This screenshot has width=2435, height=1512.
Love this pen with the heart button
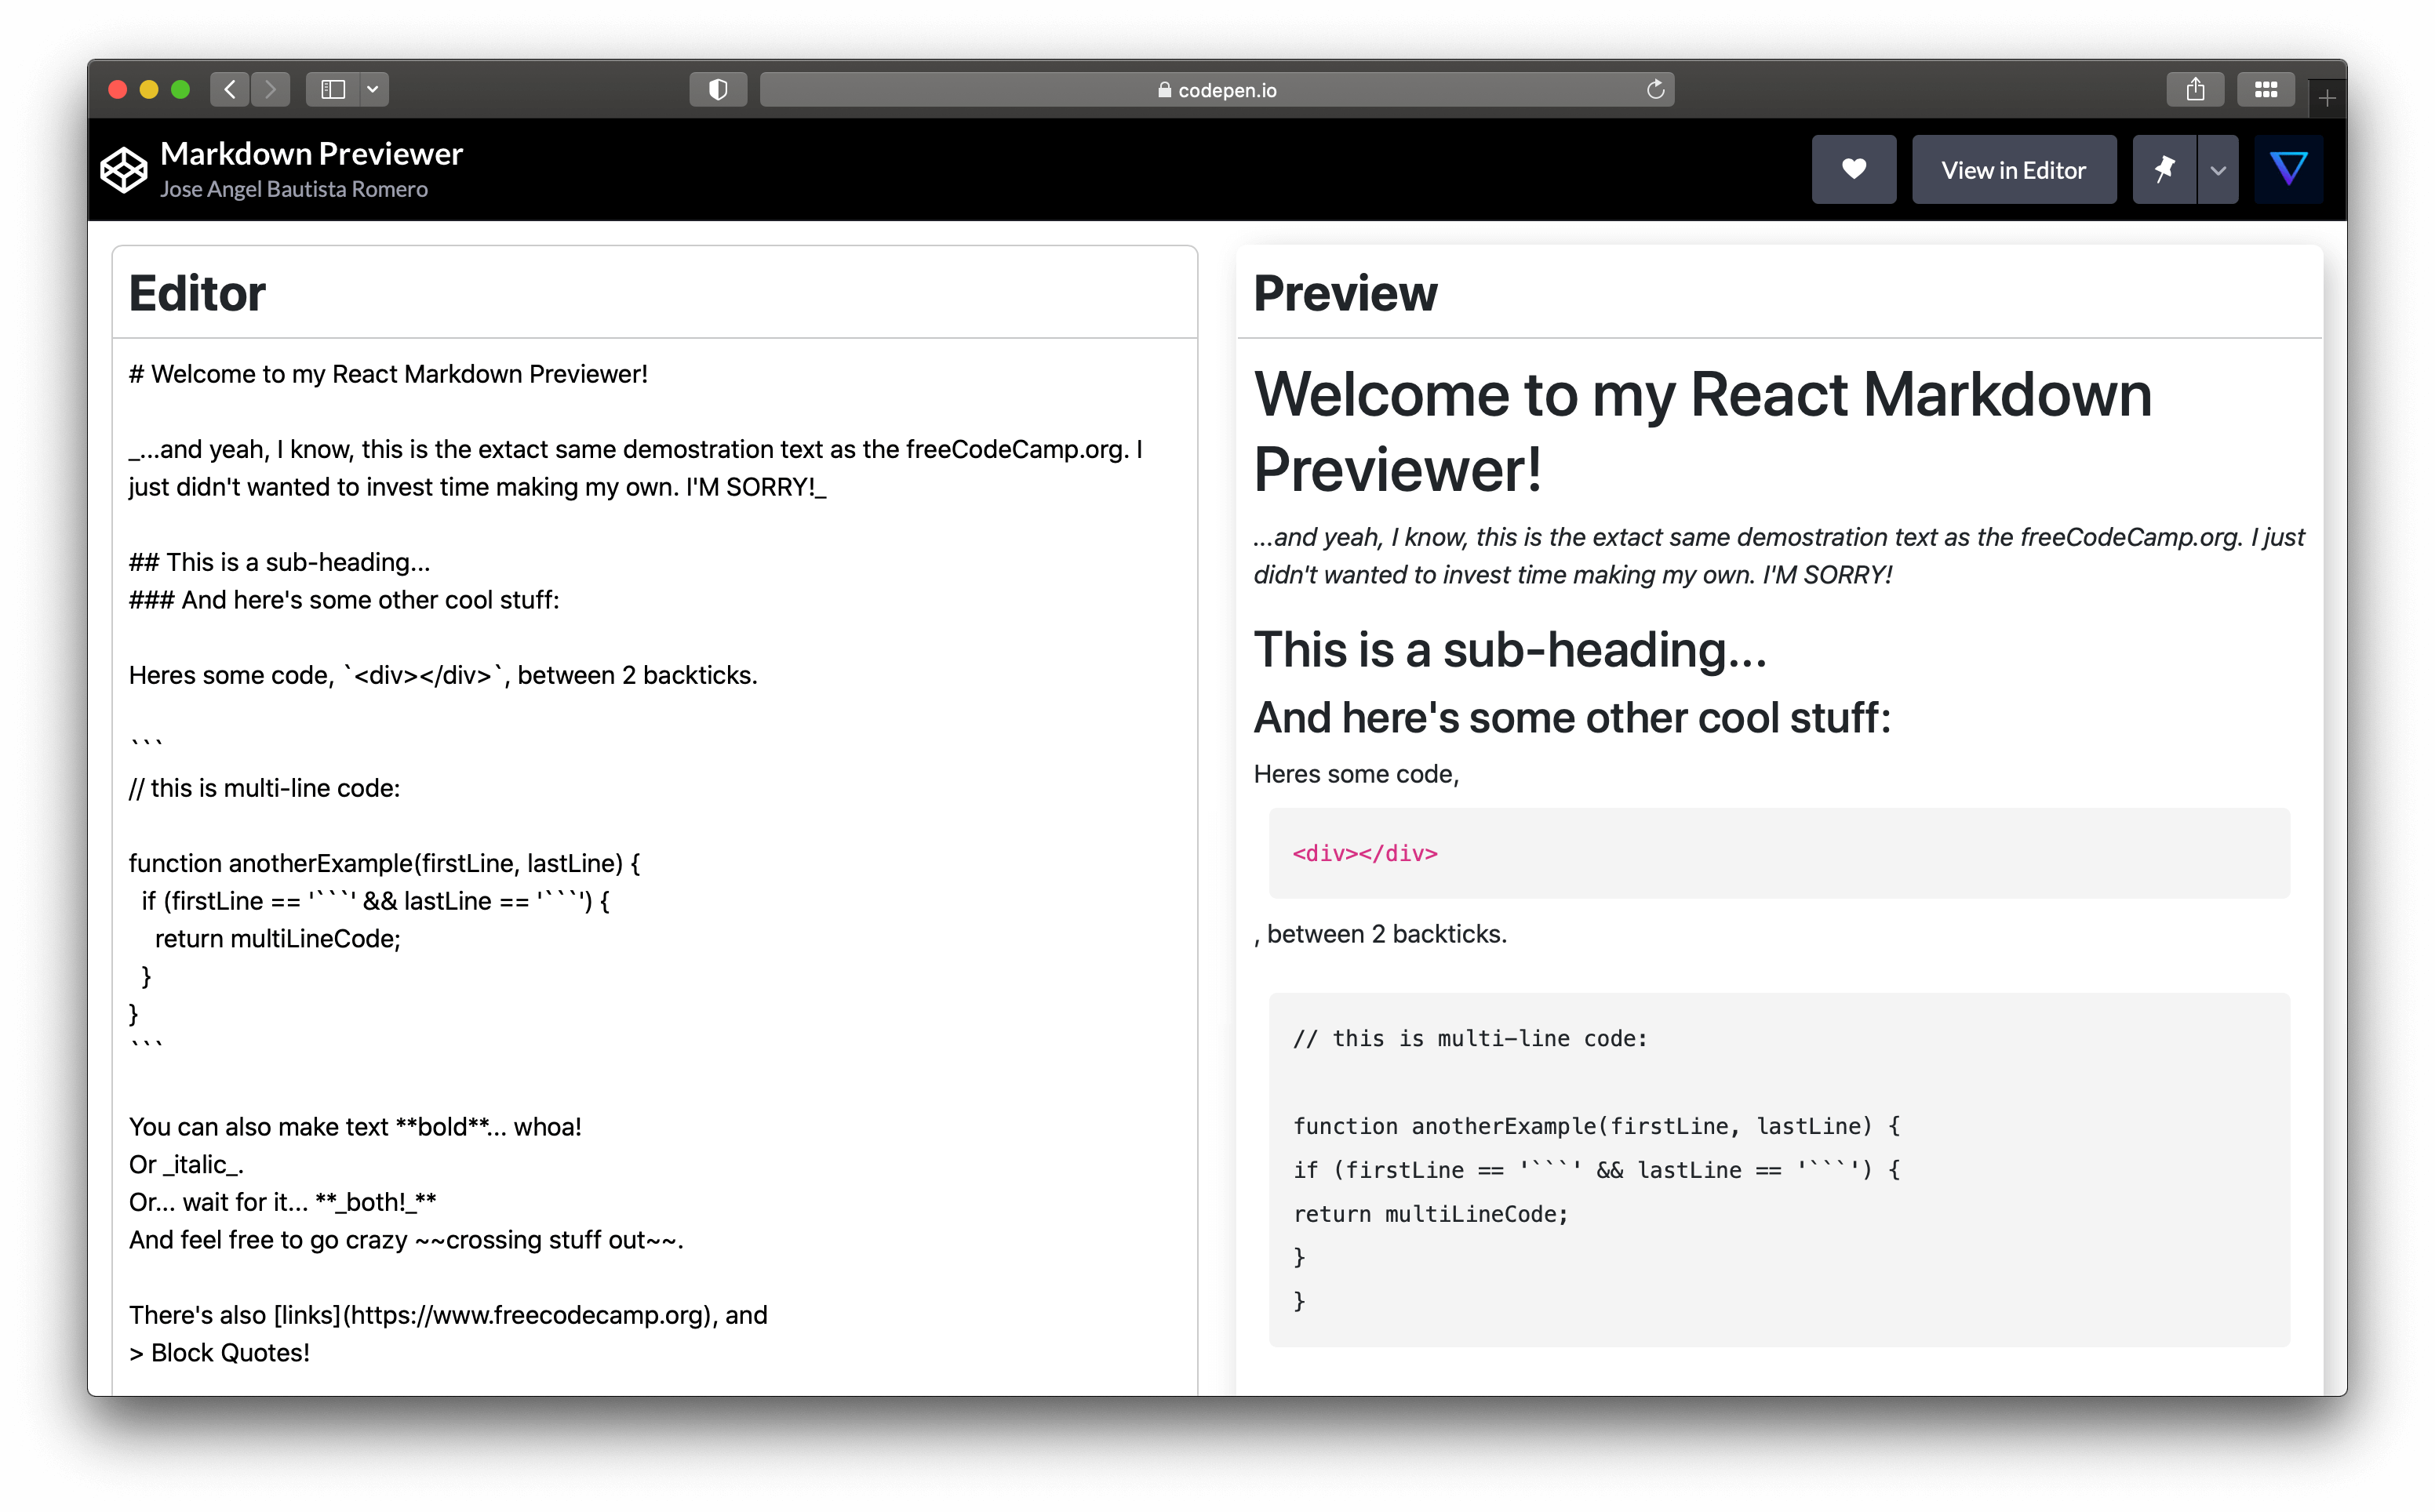coord(1853,170)
